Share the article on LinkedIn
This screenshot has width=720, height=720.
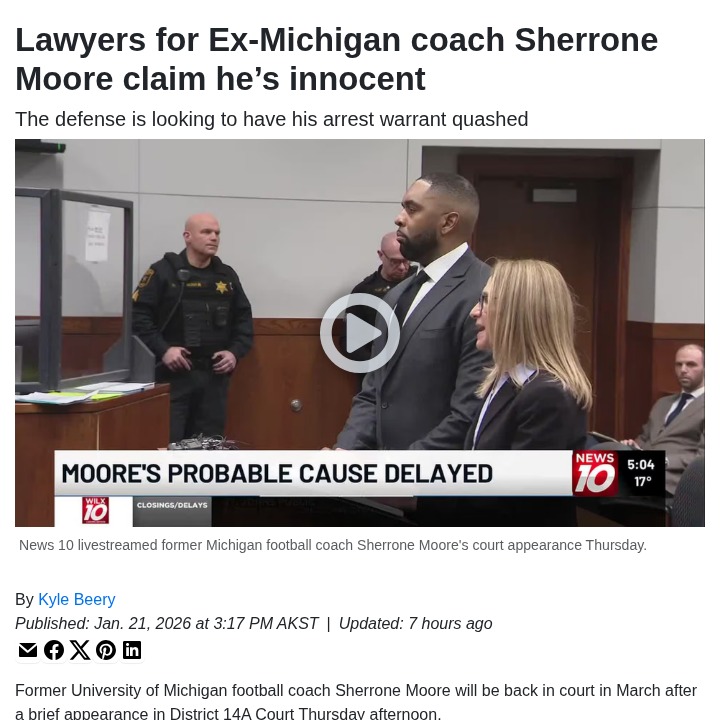tap(132, 650)
